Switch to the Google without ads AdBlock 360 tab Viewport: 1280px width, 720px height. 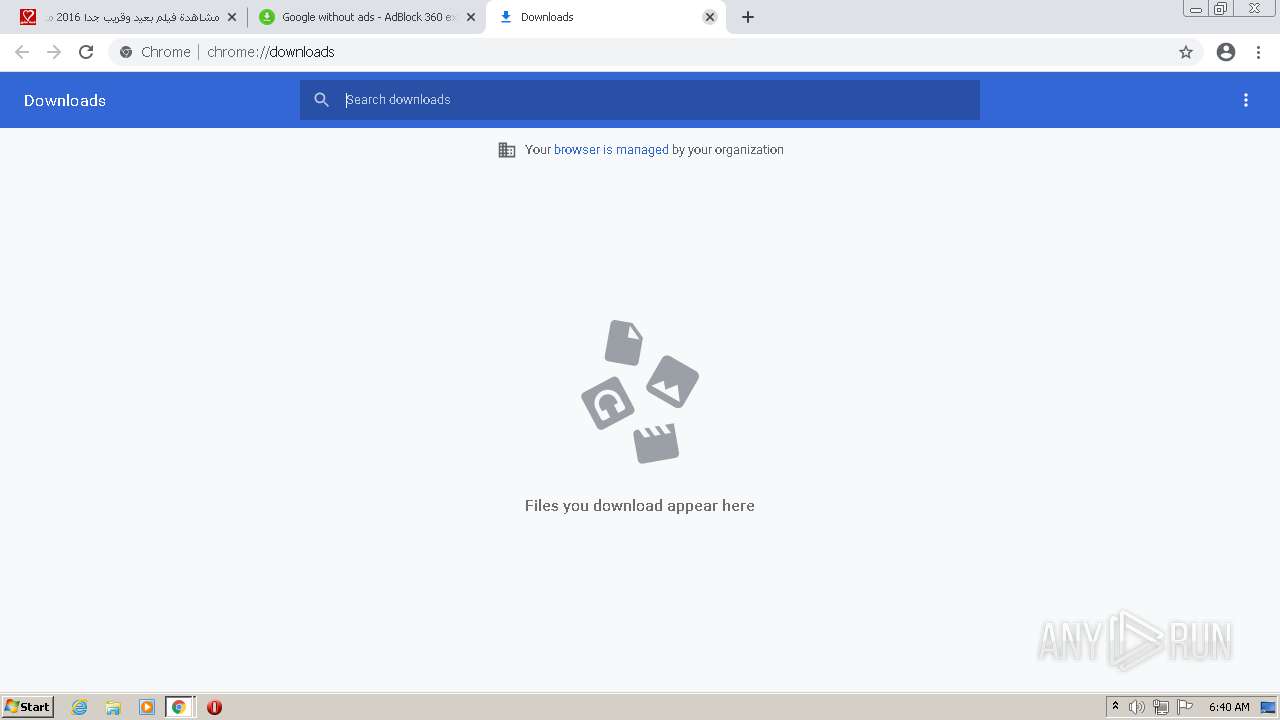pos(367,17)
